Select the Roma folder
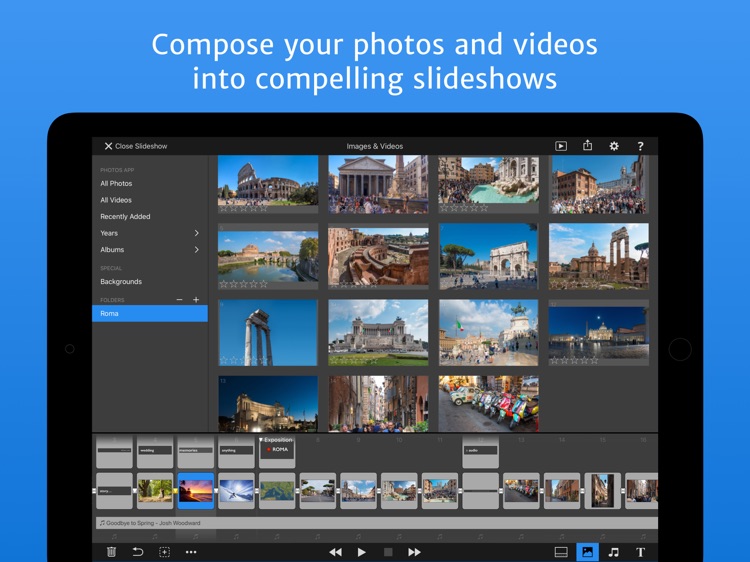The width and height of the screenshot is (750, 562). click(x=150, y=313)
